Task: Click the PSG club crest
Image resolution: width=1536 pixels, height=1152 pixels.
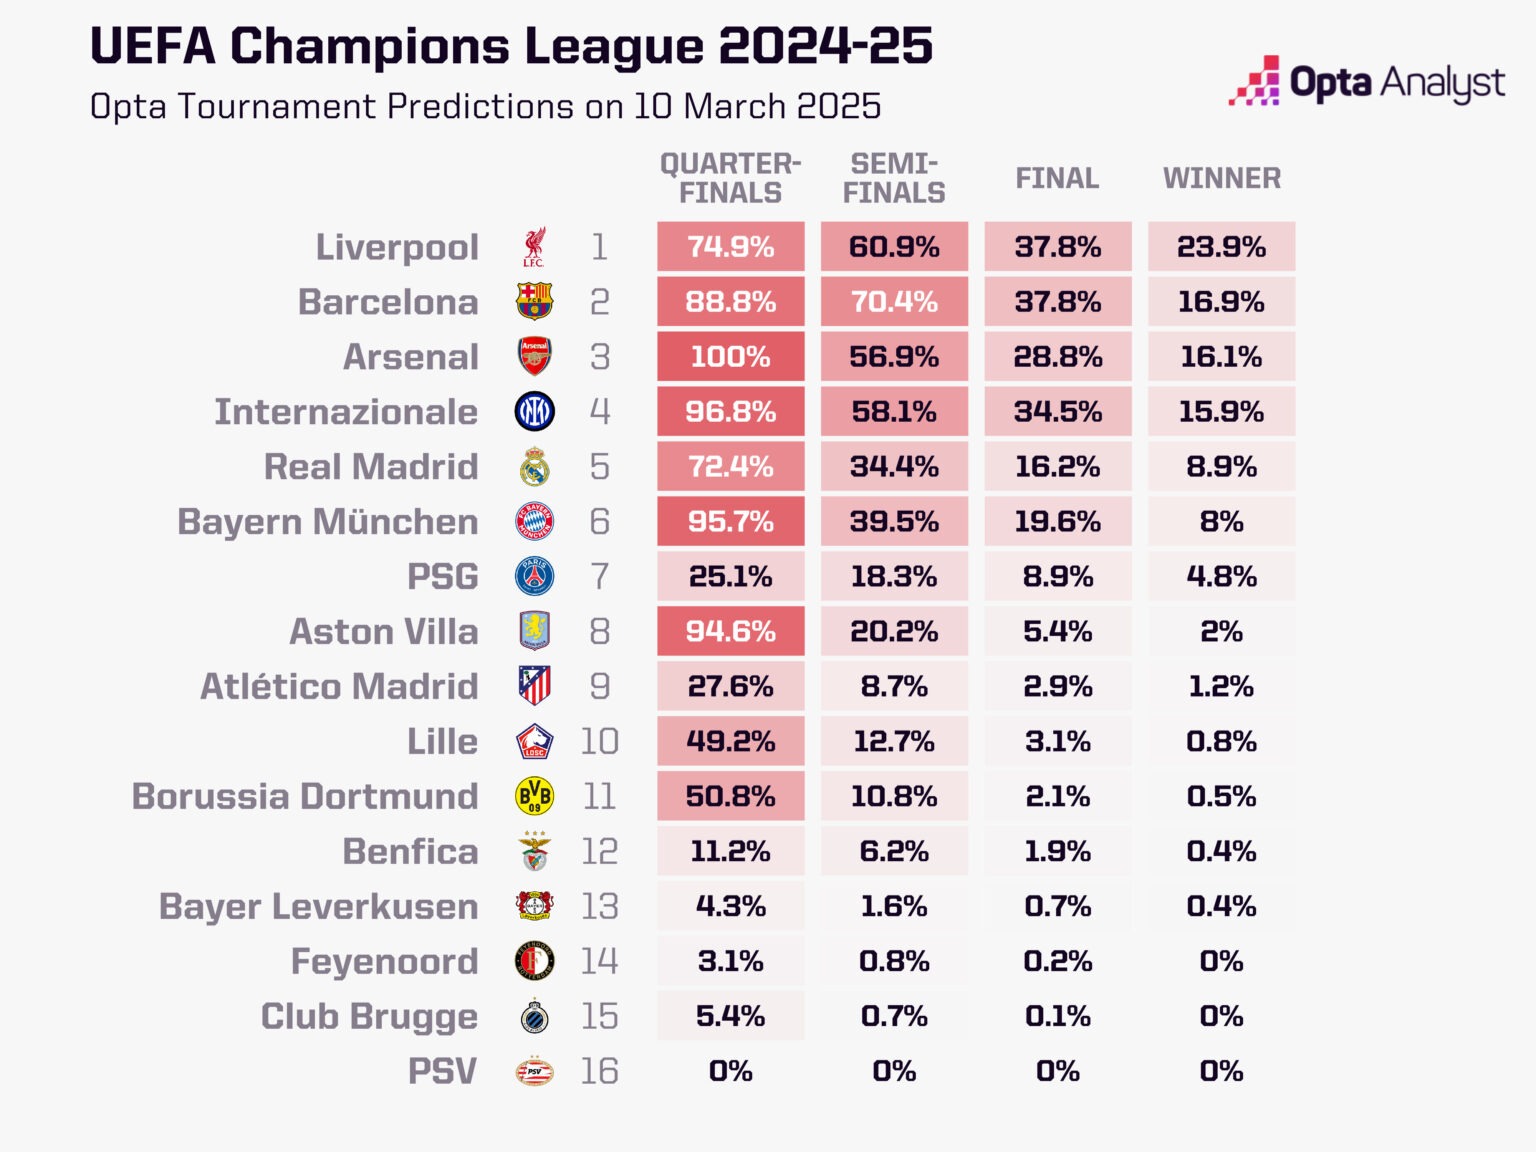Action: 534,576
